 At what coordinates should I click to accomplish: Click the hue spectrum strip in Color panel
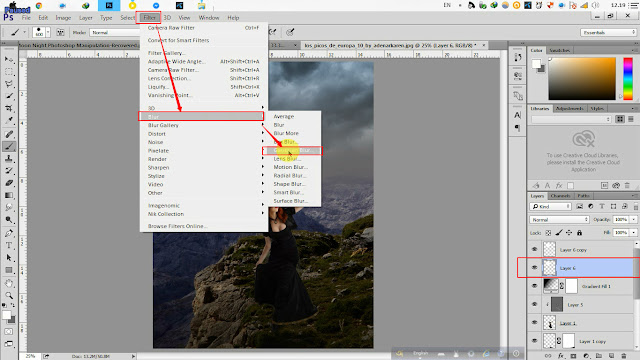[628, 79]
